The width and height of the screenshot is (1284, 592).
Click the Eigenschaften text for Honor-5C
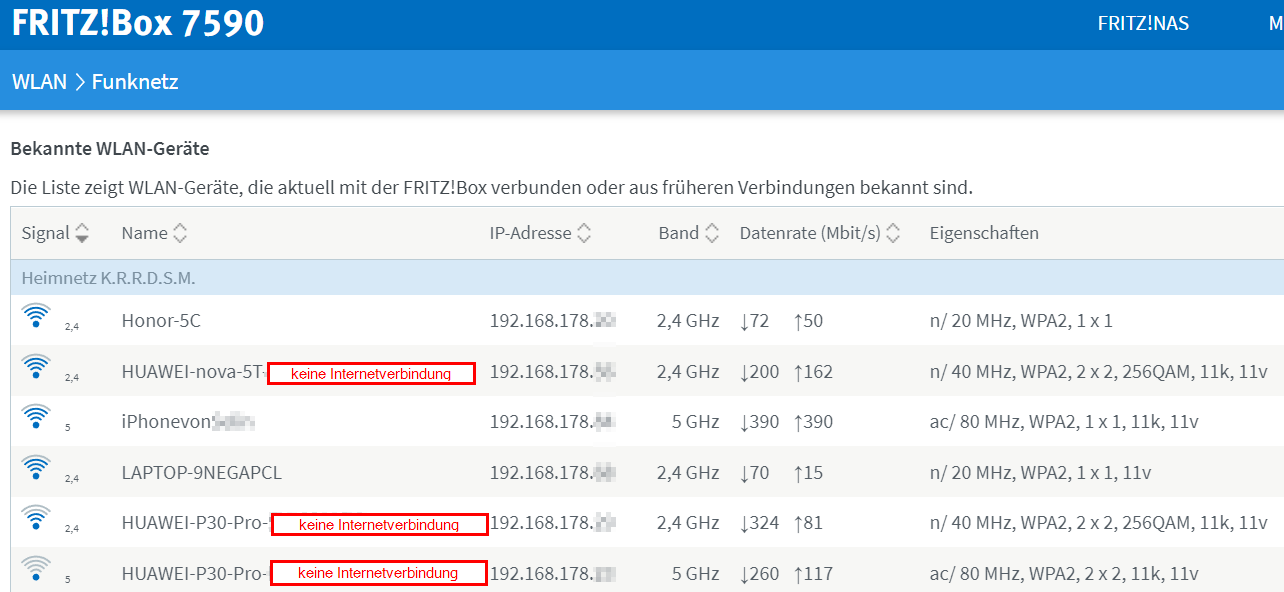[1021, 321]
